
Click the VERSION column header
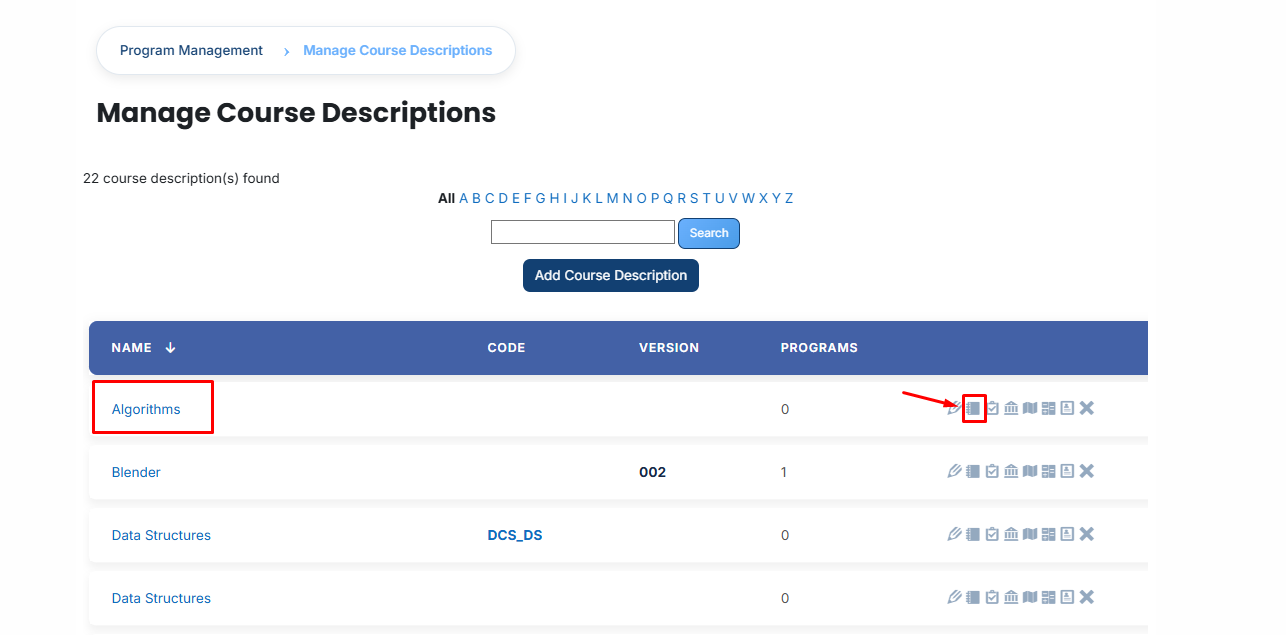tap(669, 348)
